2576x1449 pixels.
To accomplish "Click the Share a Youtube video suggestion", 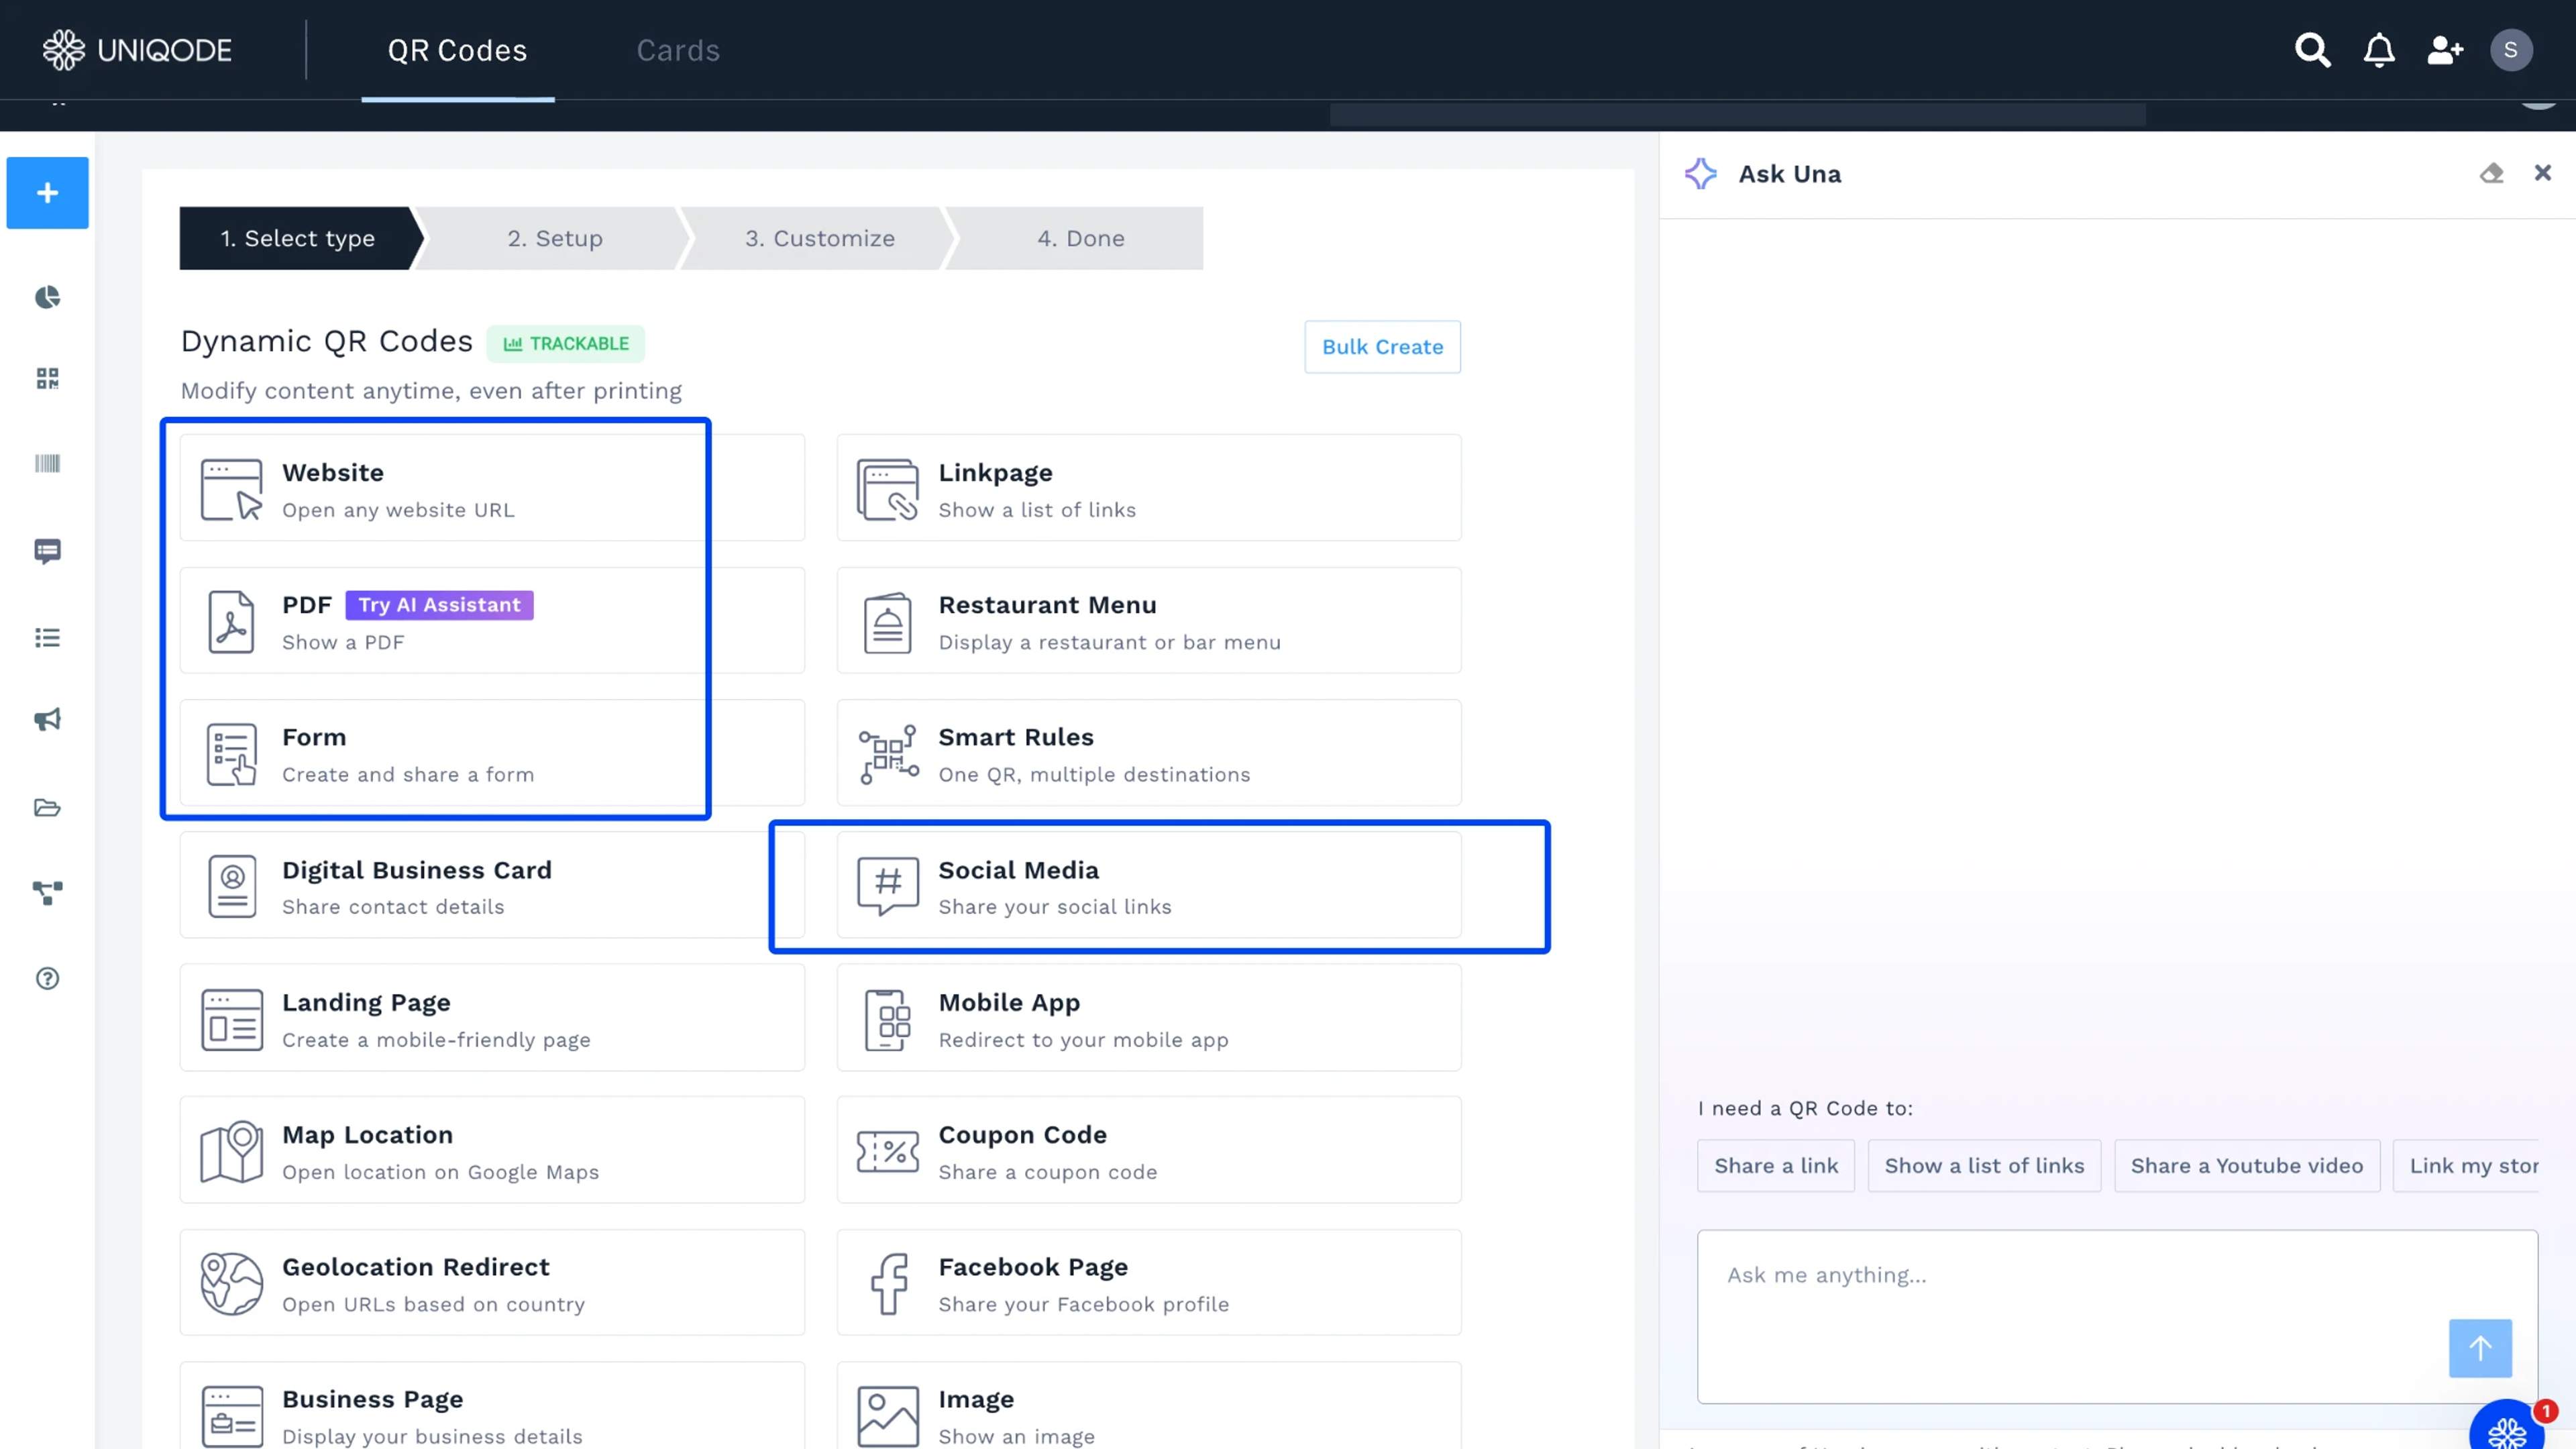I will point(2247,1166).
